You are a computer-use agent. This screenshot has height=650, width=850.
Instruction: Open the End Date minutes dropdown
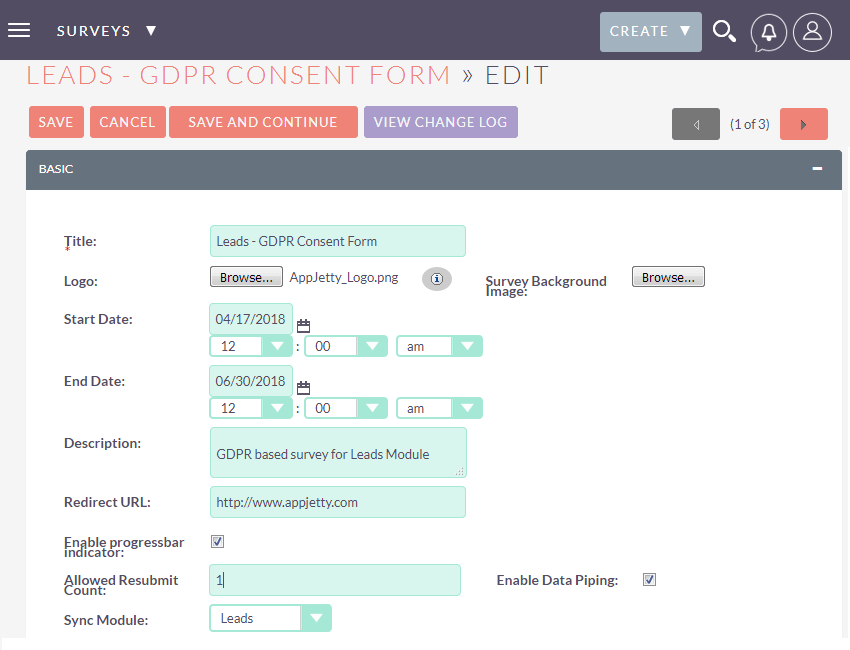pos(346,408)
